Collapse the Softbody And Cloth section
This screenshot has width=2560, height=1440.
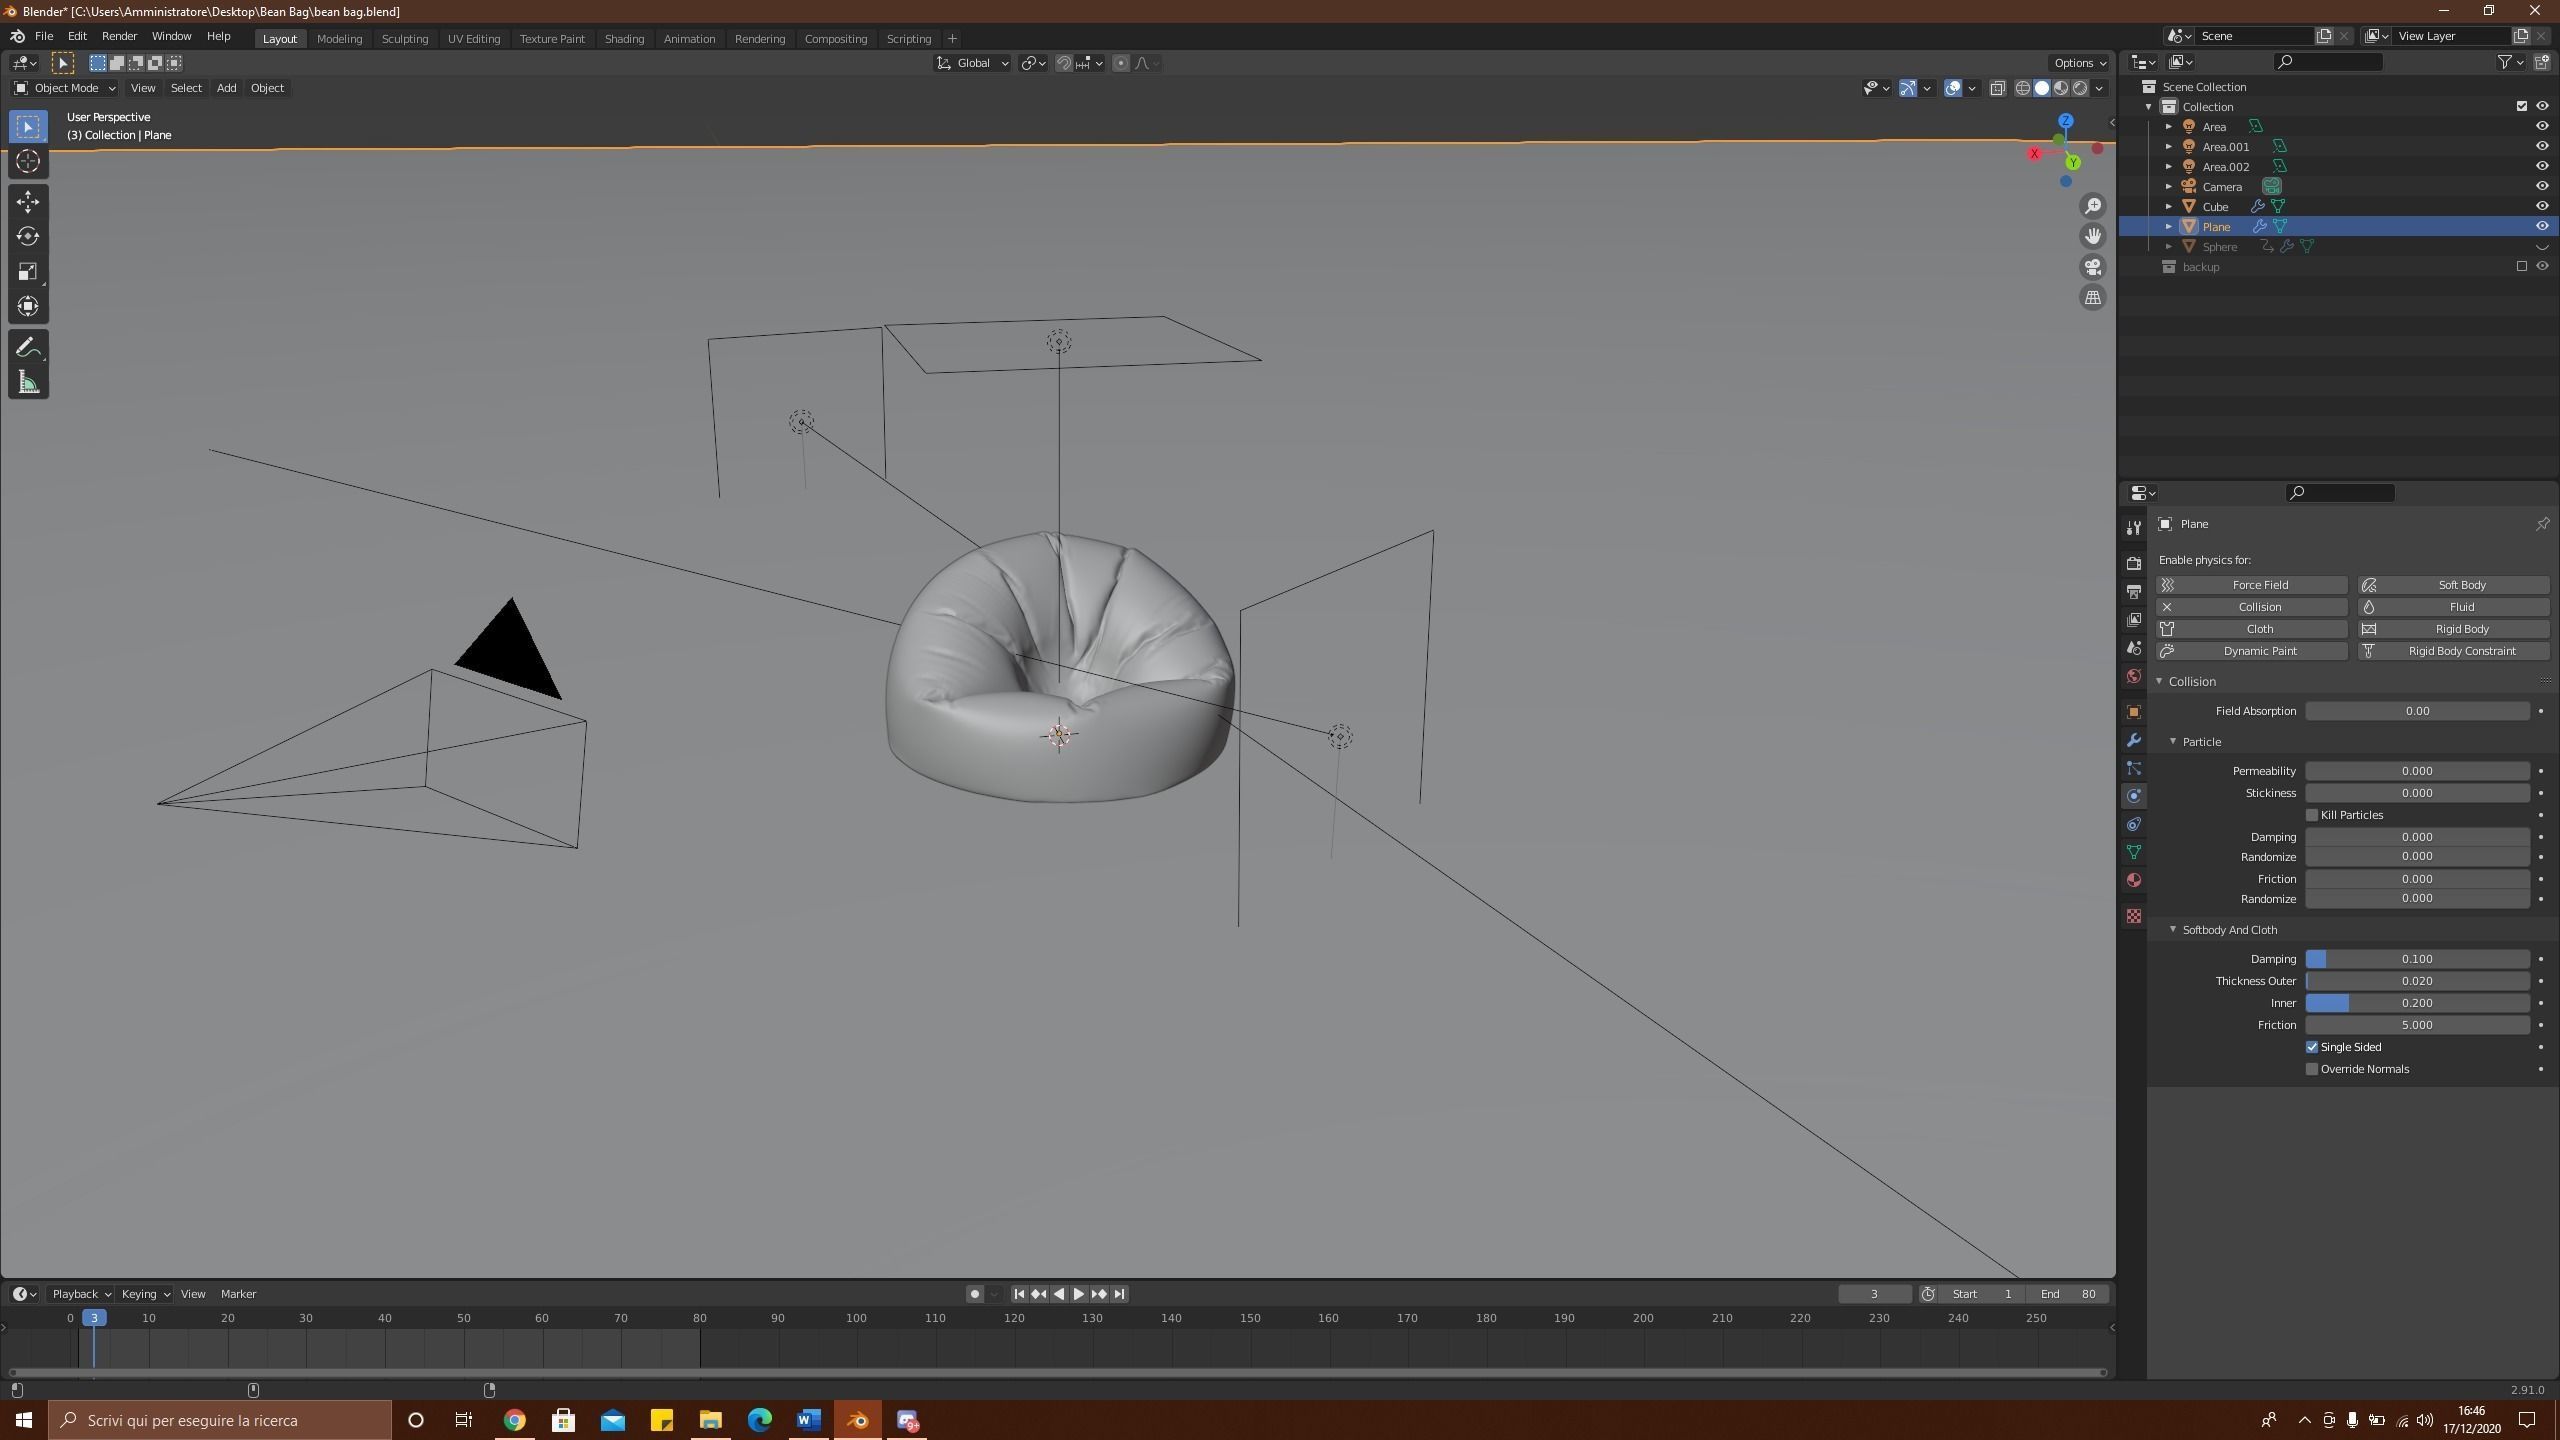pos(2172,930)
